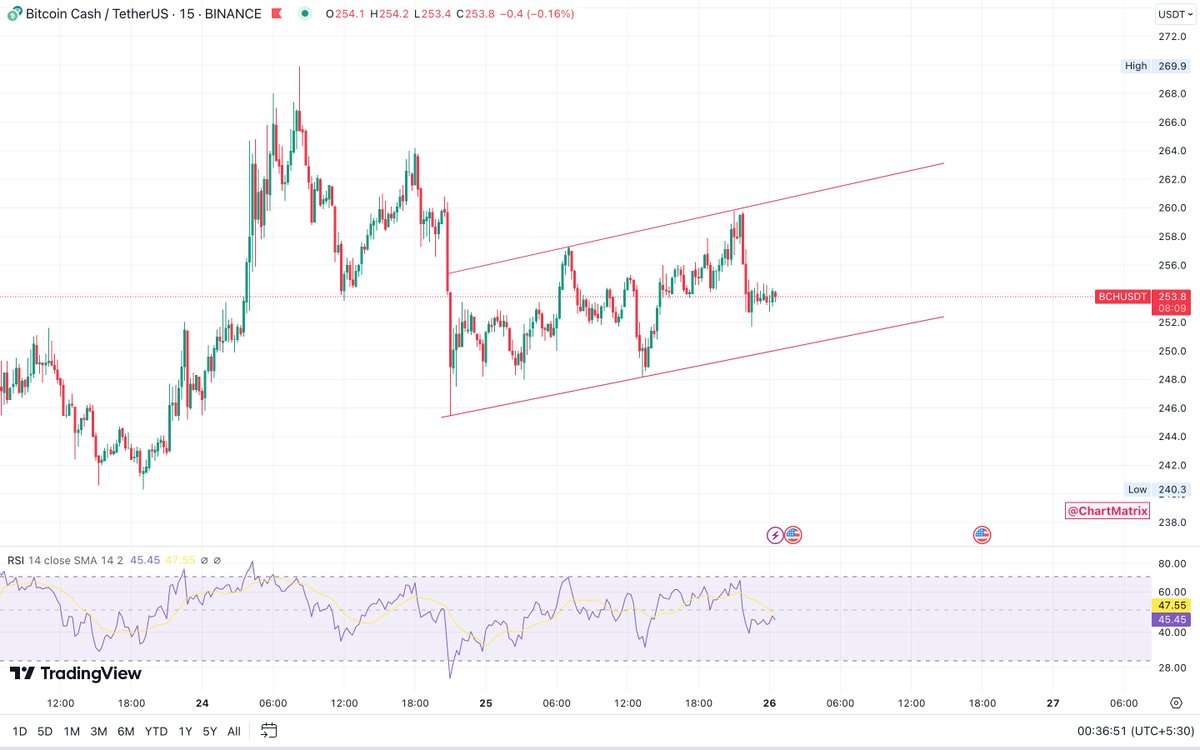Select the 1D date range

20,731
